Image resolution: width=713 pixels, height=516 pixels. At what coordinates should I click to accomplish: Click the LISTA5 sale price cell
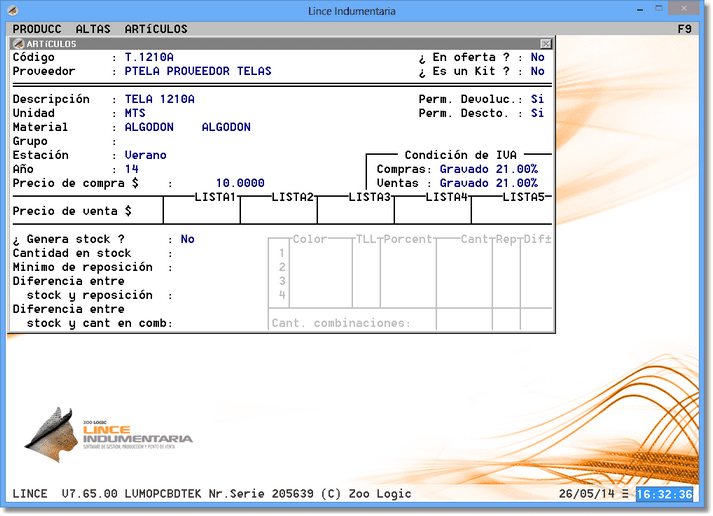[x=512, y=211]
